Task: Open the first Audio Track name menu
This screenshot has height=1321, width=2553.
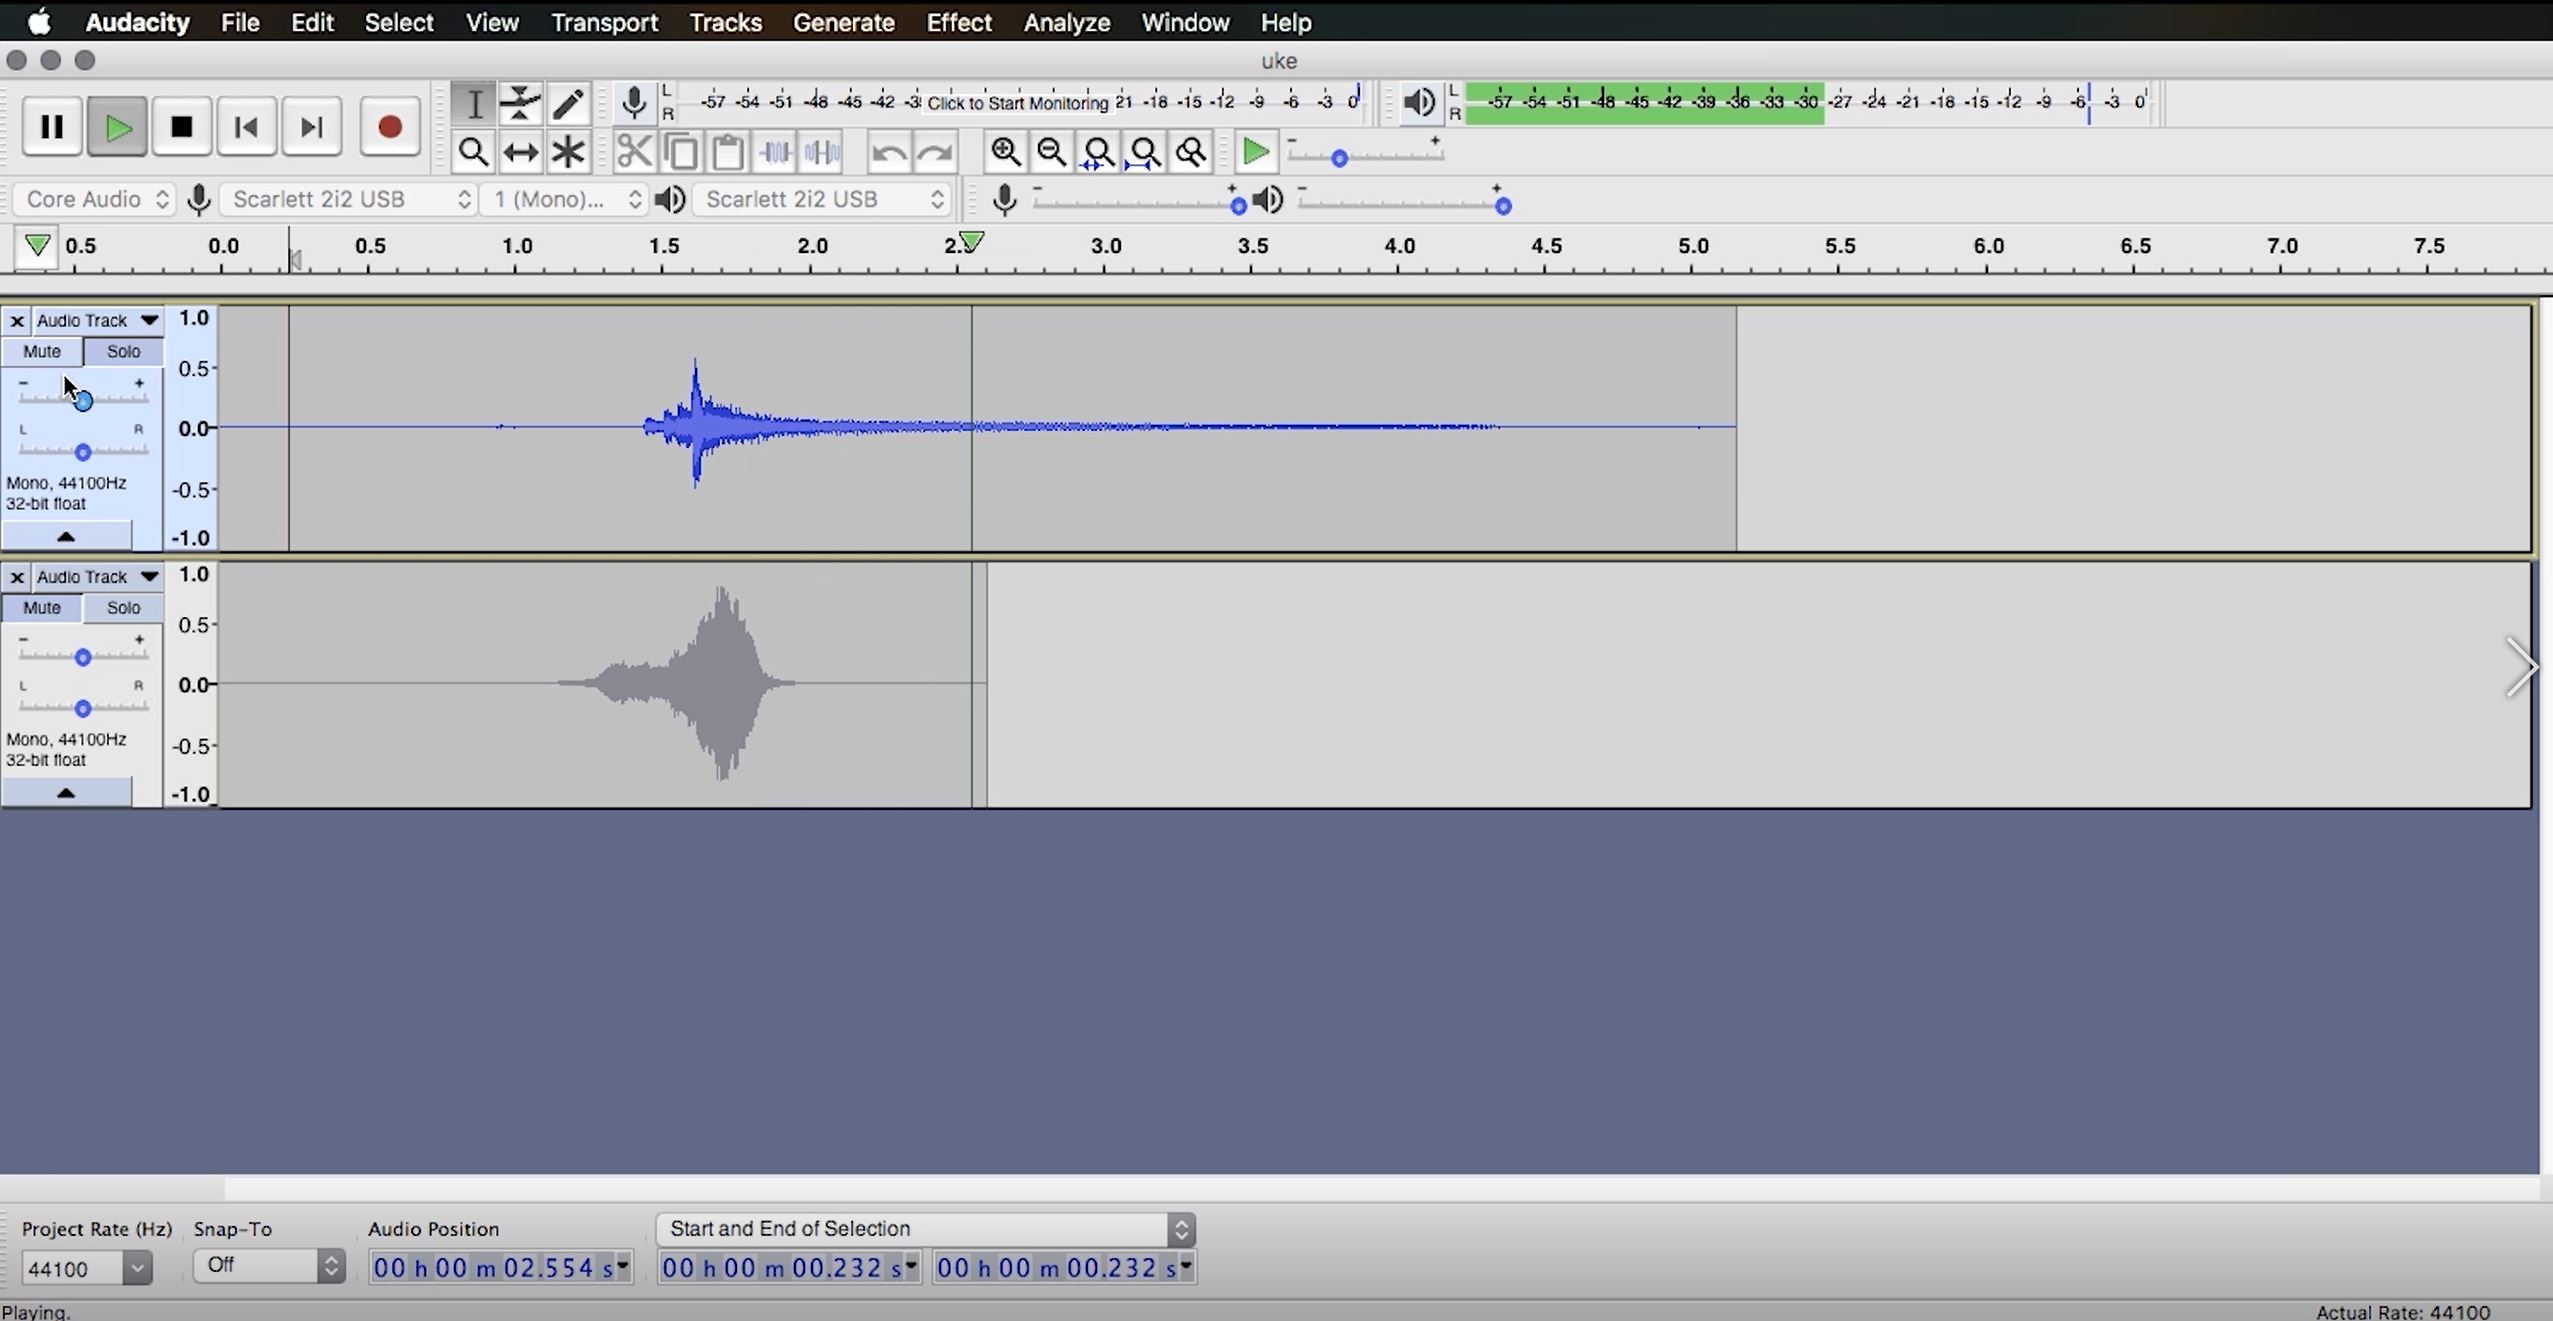Action: pyautogui.click(x=97, y=319)
